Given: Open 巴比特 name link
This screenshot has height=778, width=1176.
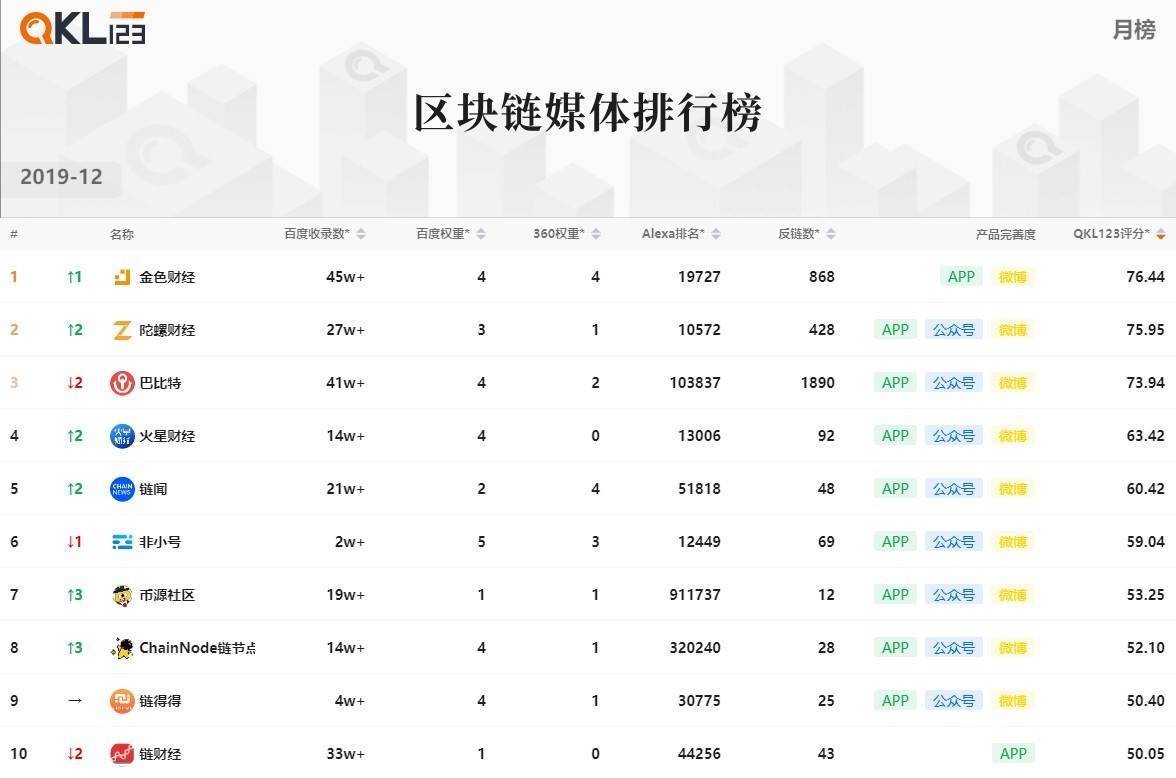Looking at the screenshot, I should pyautogui.click(x=160, y=383).
